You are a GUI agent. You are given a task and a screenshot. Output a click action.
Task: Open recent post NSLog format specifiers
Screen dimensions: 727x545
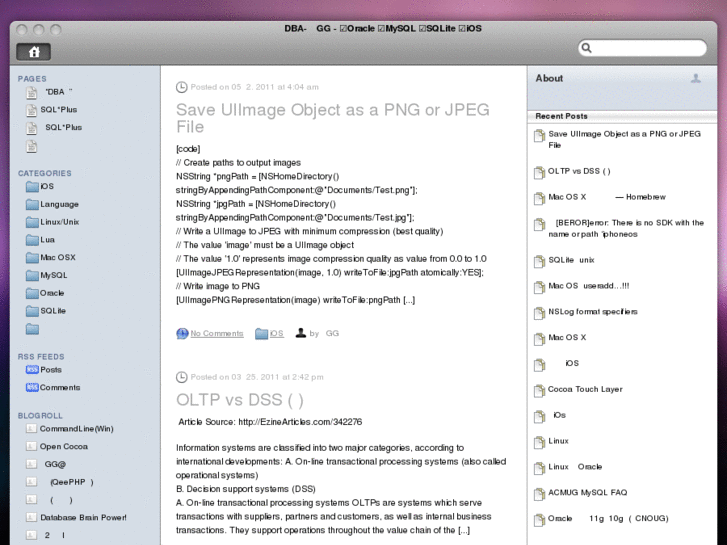click(592, 312)
